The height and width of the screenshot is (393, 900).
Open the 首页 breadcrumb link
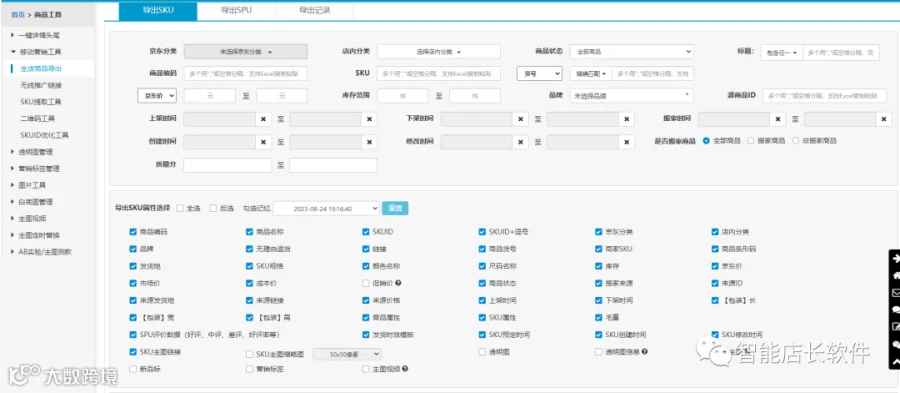17,14
